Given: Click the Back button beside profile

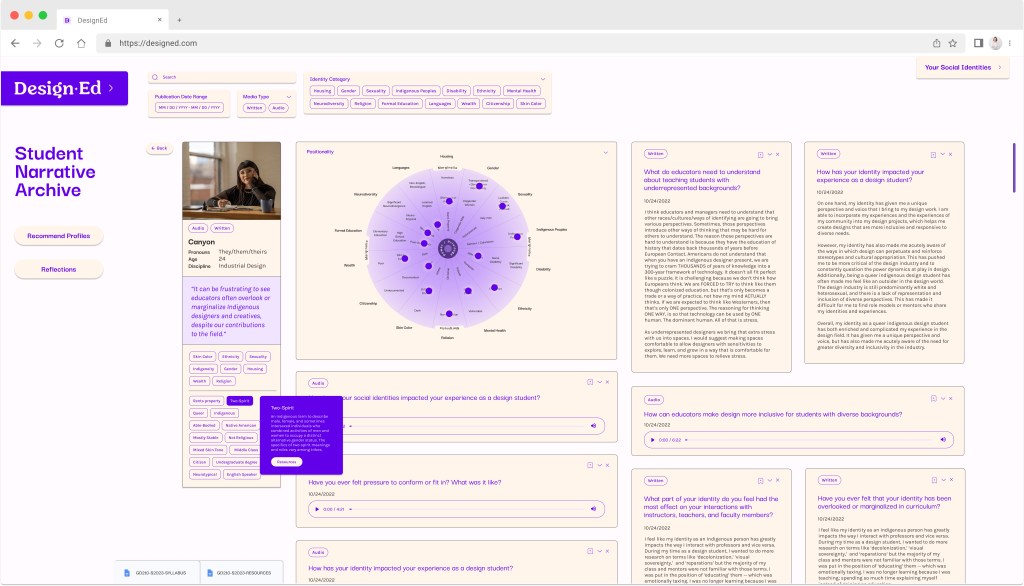Looking at the screenshot, I should 159,148.
